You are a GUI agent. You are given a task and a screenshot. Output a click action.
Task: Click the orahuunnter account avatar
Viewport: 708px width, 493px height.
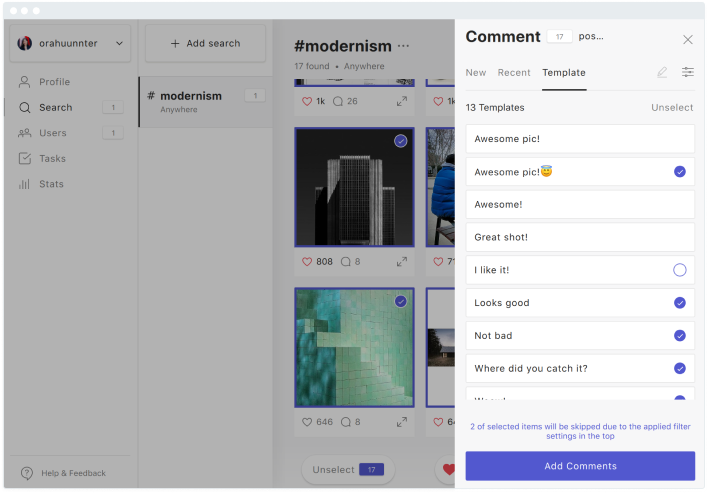point(24,43)
